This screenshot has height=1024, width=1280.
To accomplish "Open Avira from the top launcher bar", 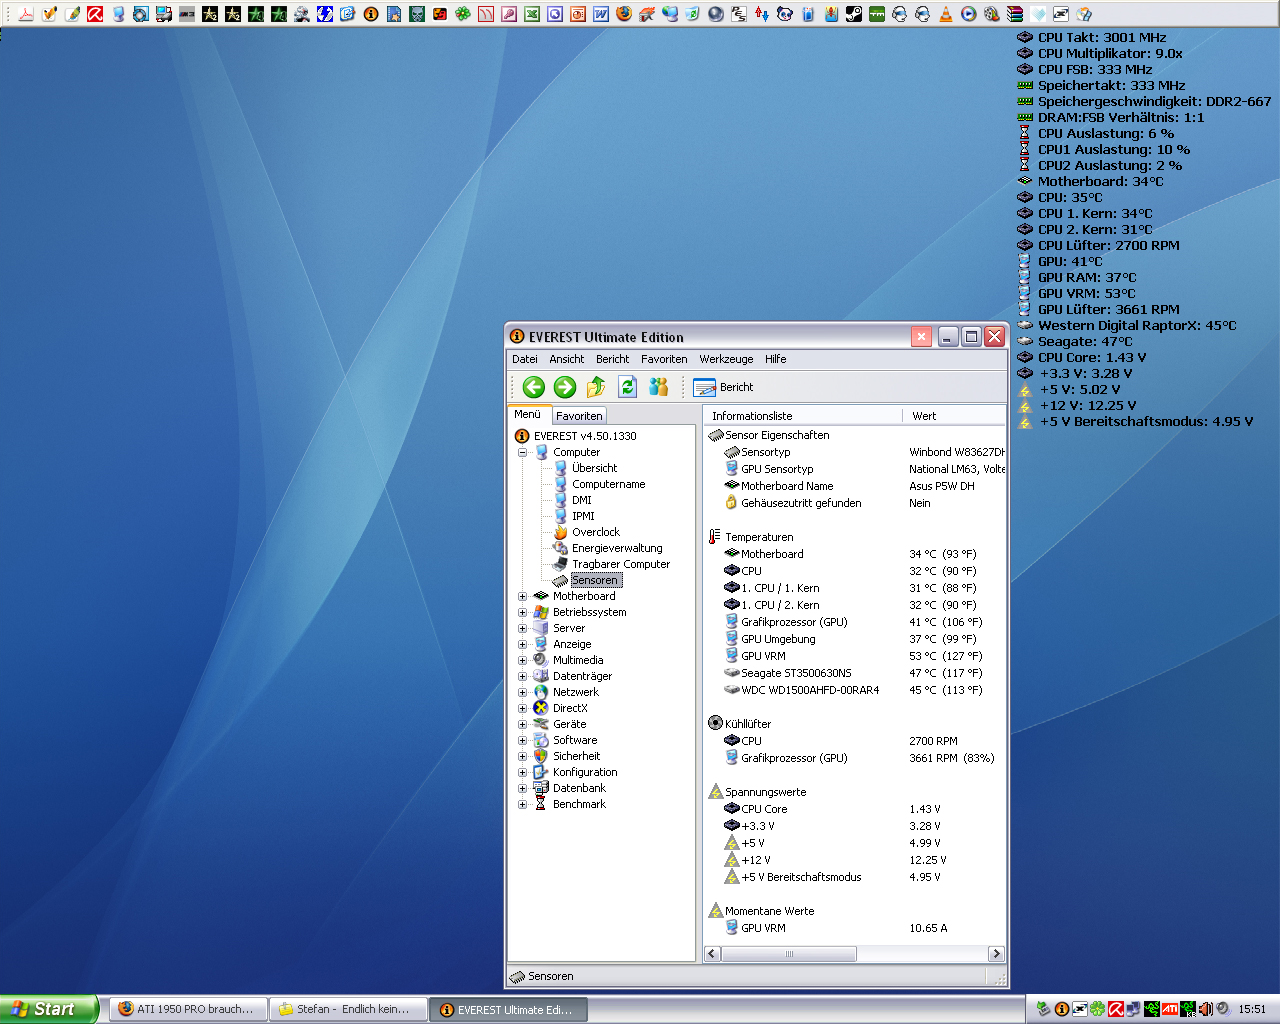I will click(95, 14).
